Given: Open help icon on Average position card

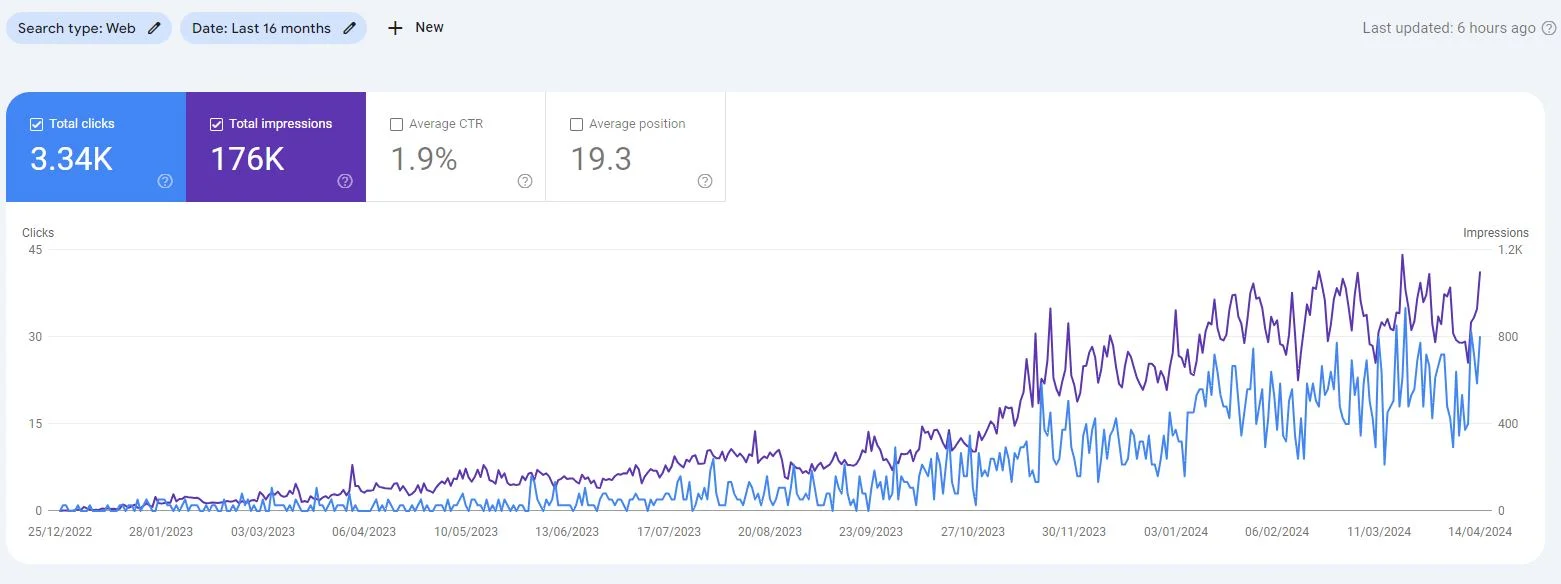Looking at the screenshot, I should [x=705, y=181].
